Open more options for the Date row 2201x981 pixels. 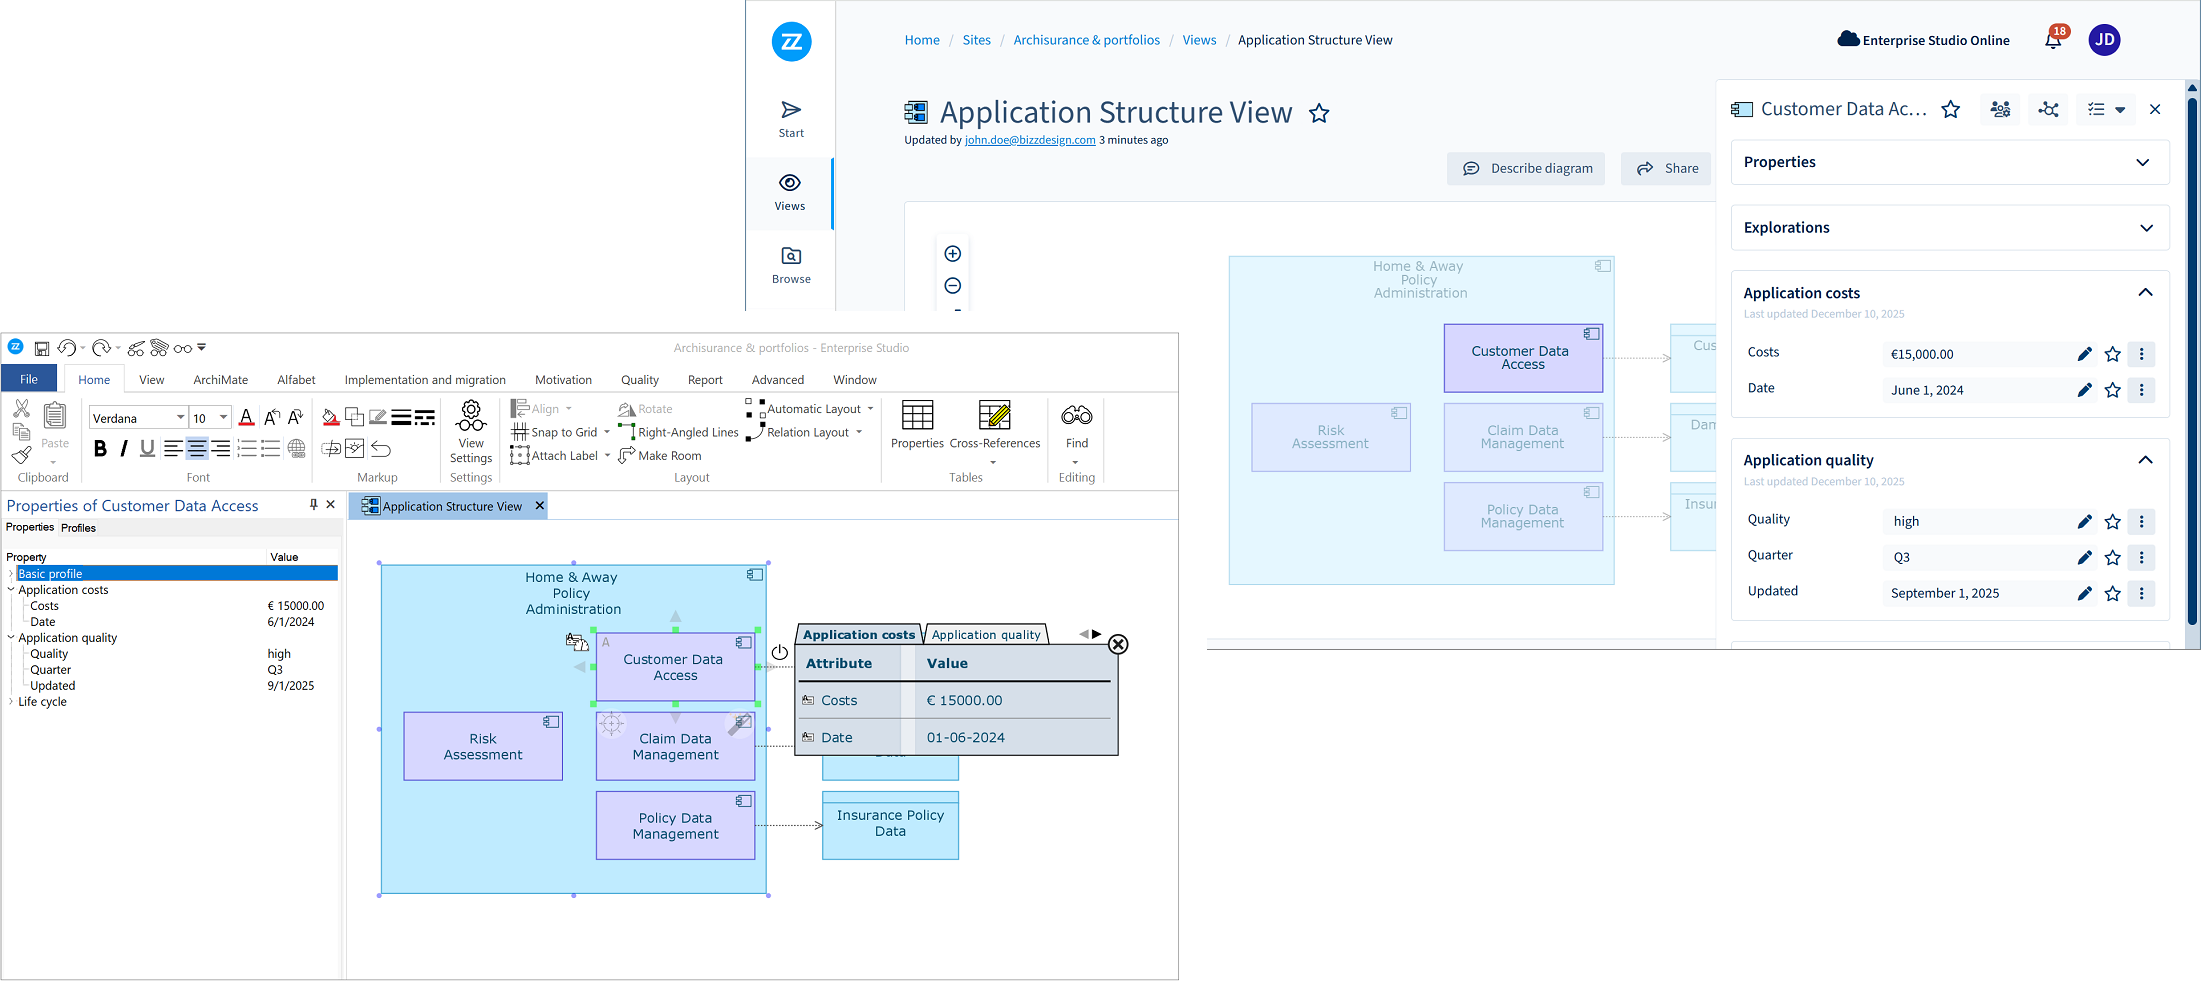tap(2142, 390)
